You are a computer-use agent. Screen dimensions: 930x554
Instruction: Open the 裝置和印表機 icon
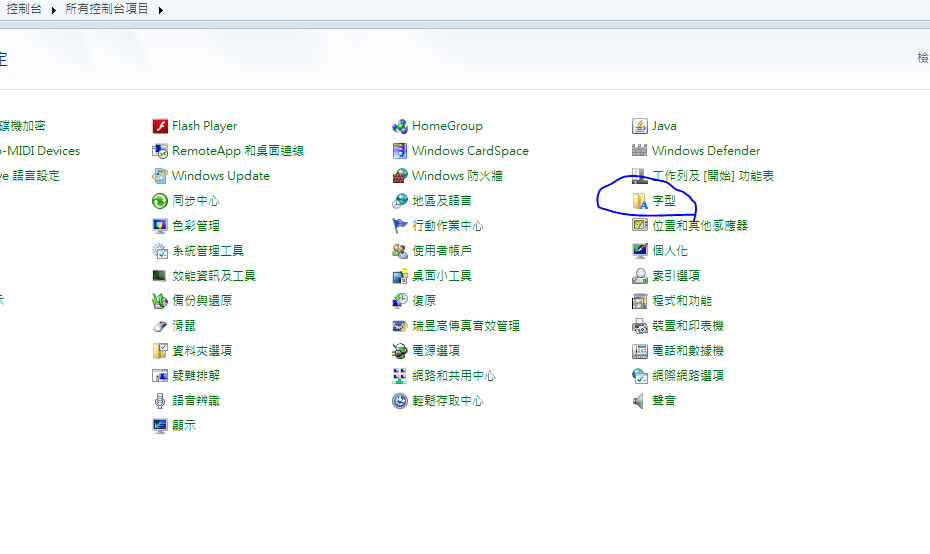coord(640,326)
